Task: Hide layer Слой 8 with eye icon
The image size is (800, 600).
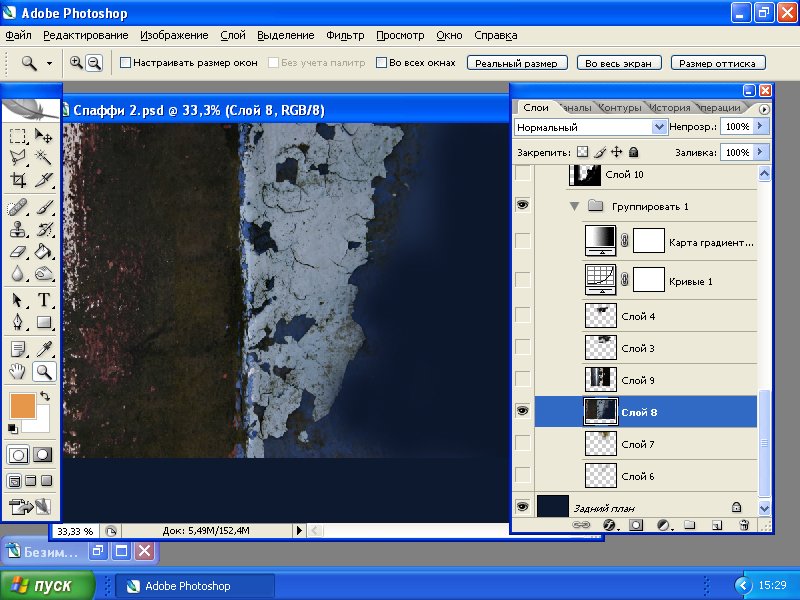Action: (x=521, y=411)
